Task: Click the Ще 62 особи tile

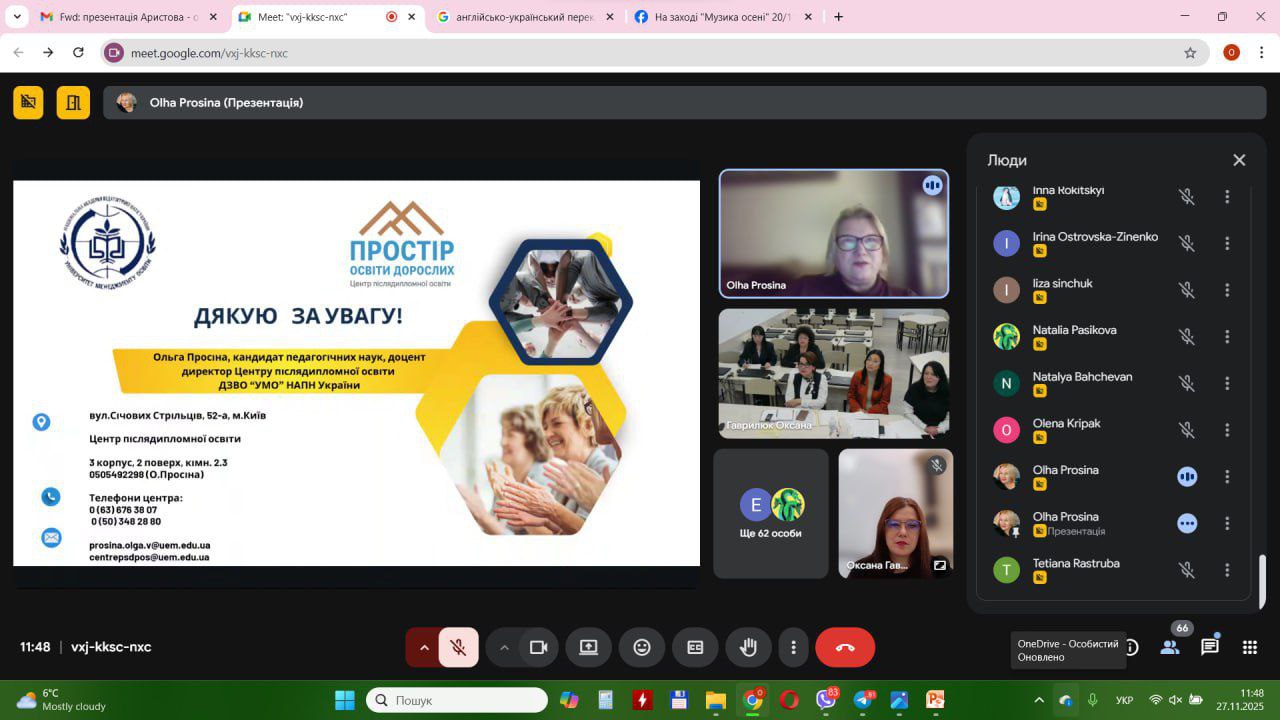Action: [x=771, y=513]
